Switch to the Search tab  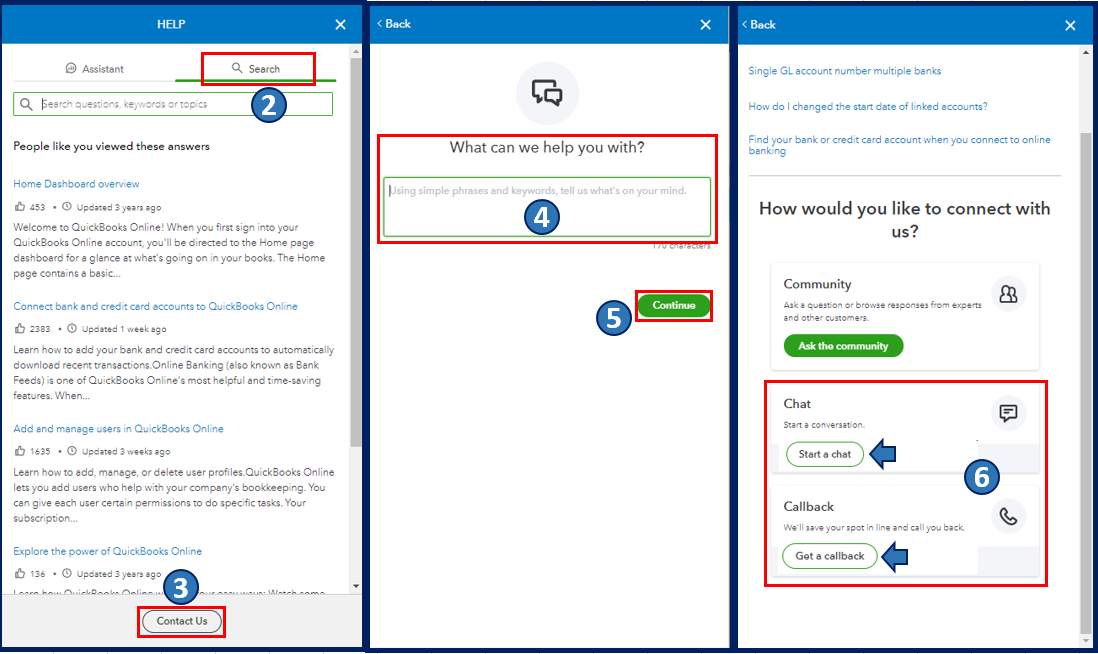[x=256, y=69]
